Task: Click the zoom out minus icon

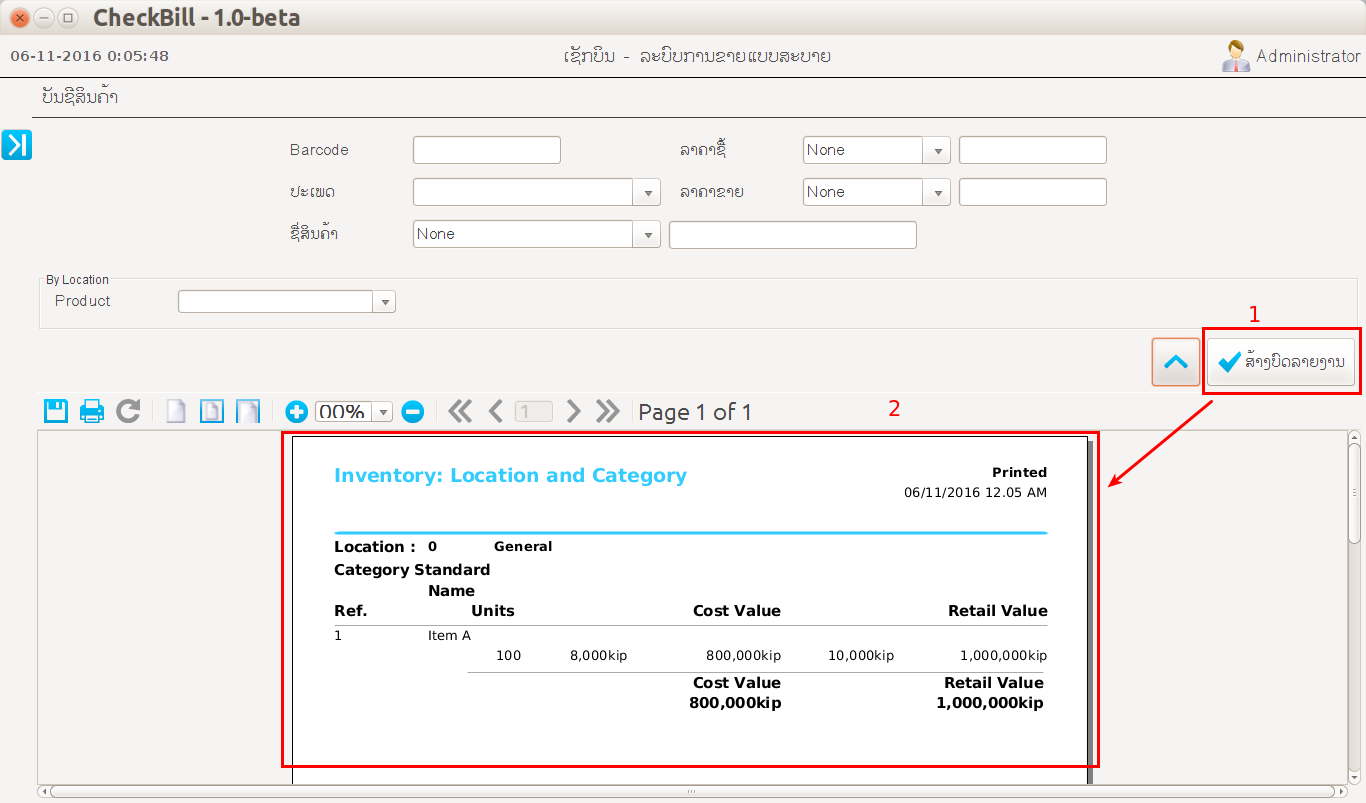Action: (x=413, y=411)
